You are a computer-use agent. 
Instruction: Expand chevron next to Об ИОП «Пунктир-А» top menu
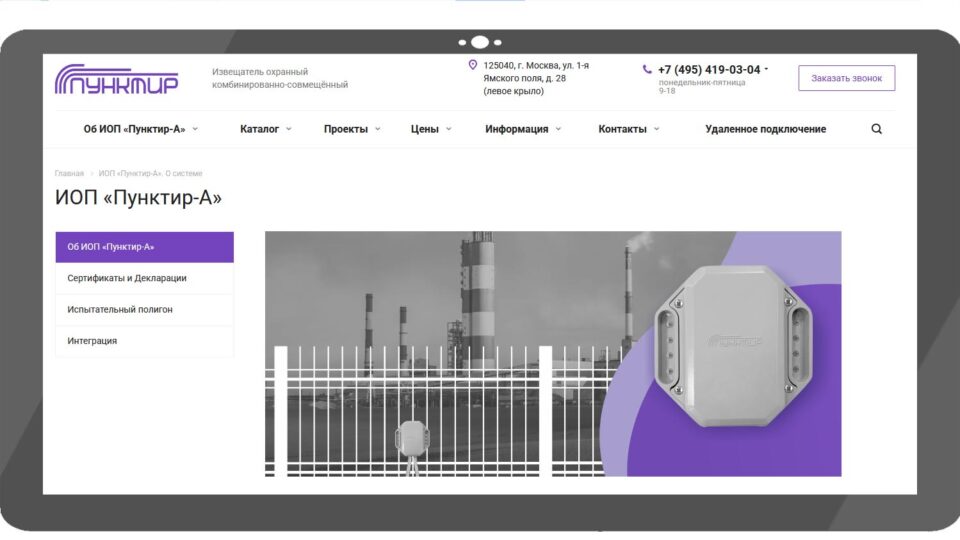tap(195, 129)
